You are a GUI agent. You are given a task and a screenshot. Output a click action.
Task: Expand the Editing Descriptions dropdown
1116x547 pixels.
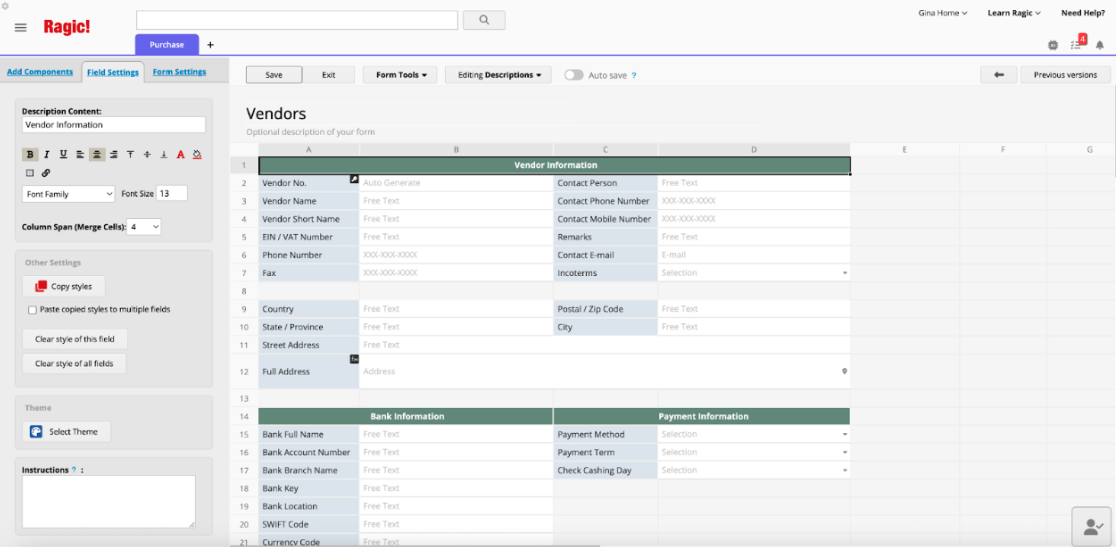(x=498, y=75)
